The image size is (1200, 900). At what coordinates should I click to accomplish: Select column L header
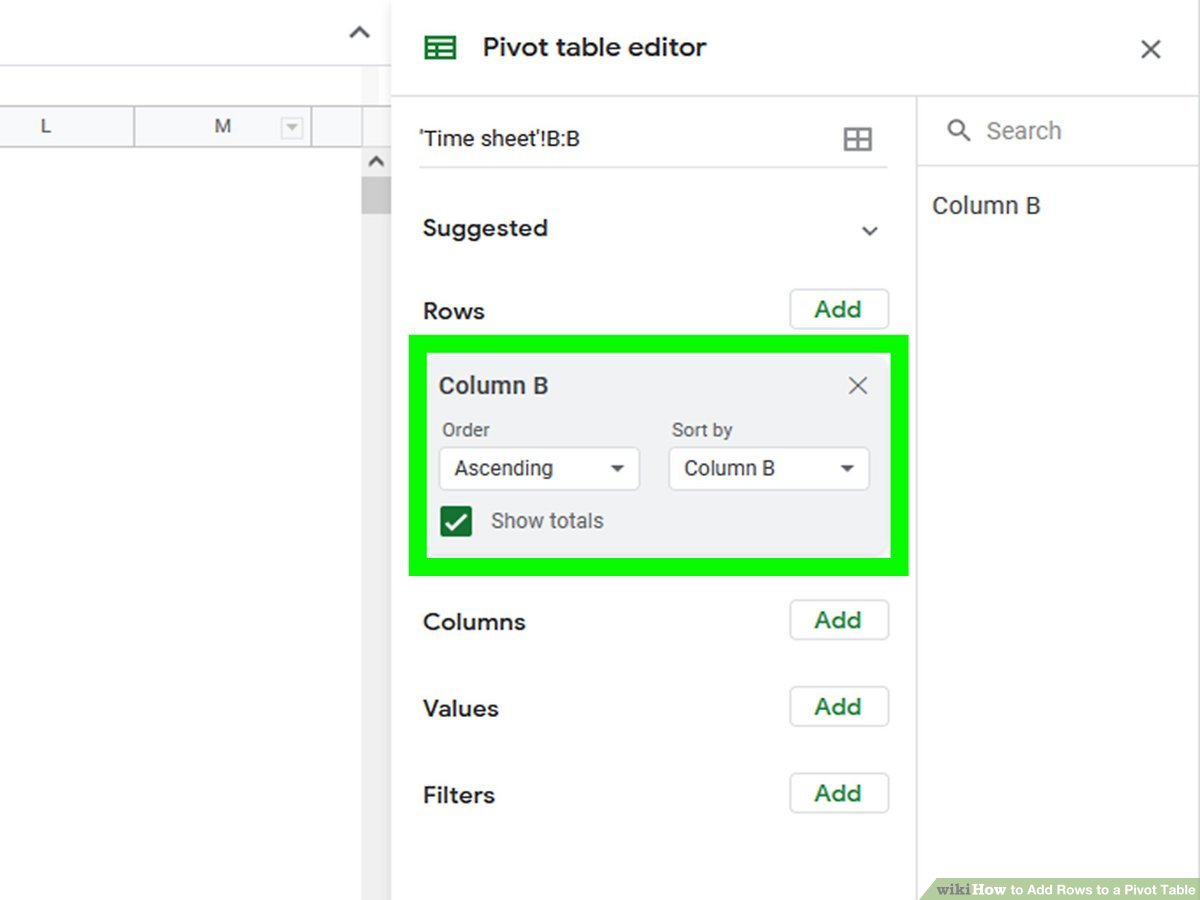tap(46, 127)
